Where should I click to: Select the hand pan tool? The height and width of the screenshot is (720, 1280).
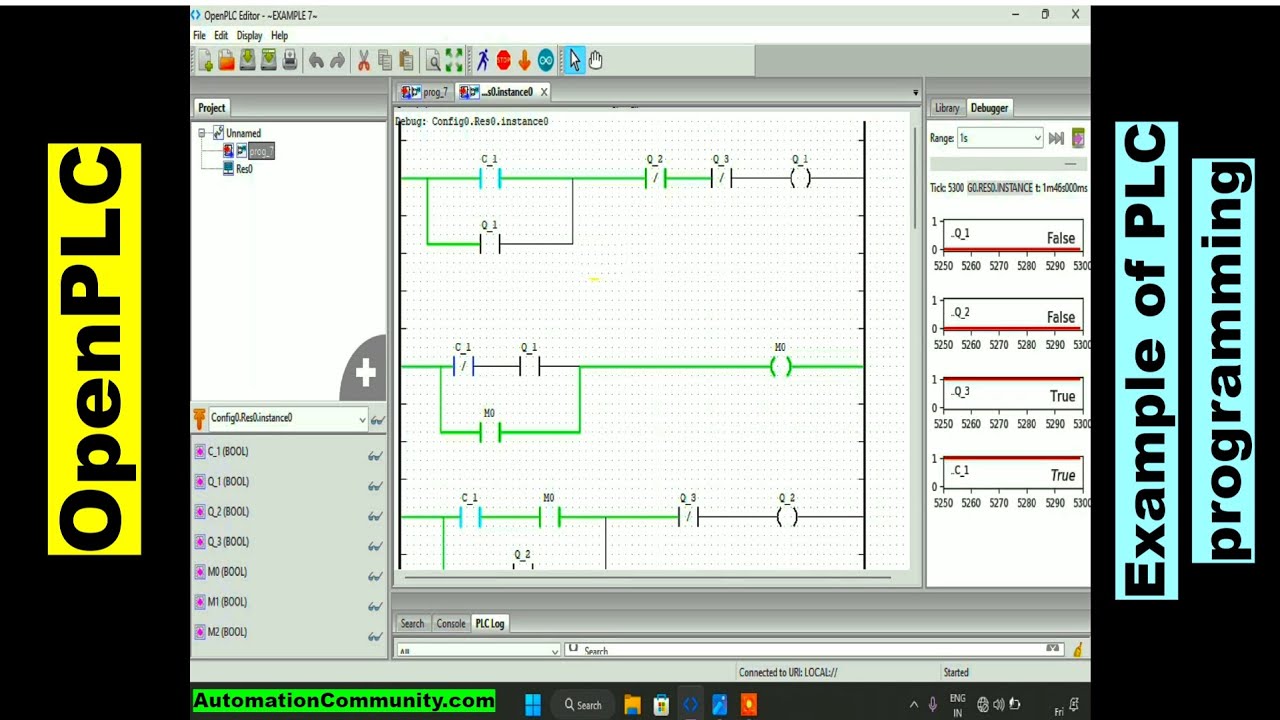(x=596, y=61)
